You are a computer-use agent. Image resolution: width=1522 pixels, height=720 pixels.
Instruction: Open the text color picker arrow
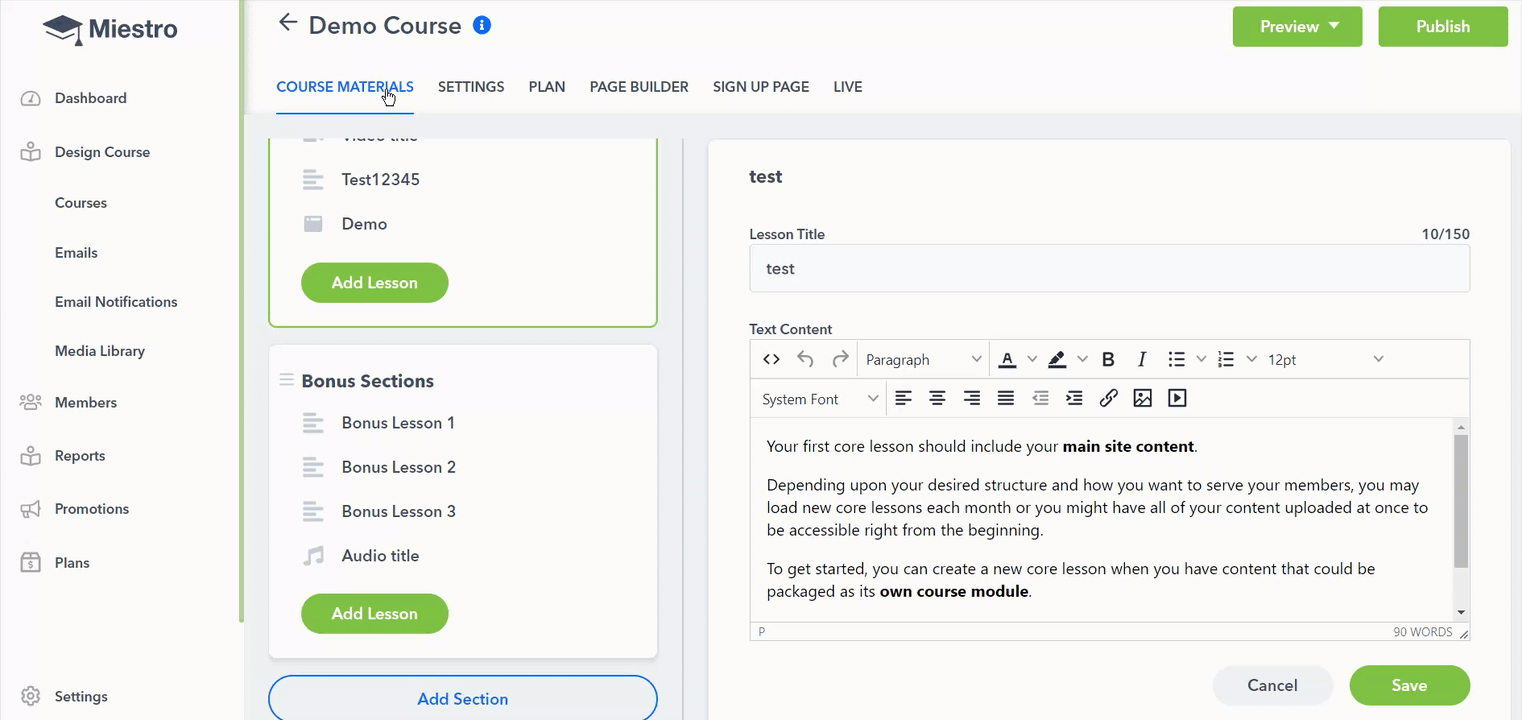point(1032,359)
